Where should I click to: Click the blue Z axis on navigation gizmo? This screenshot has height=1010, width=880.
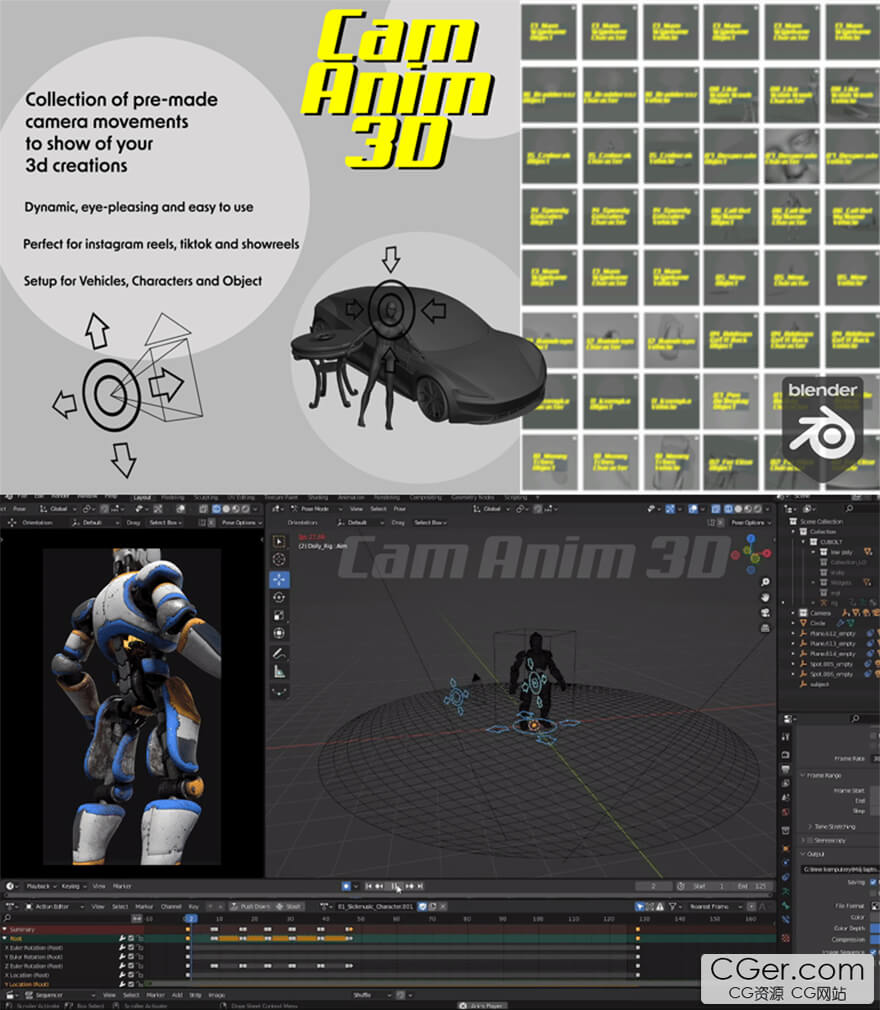(751, 538)
